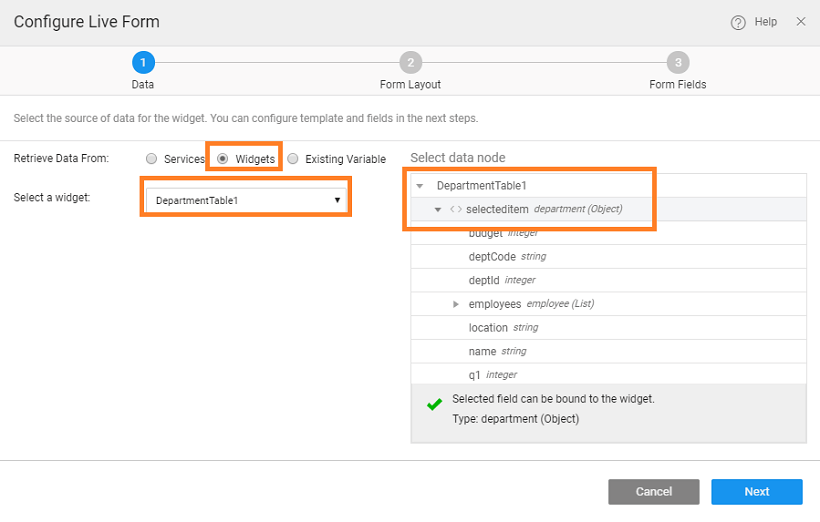
Task: Select the name string field
Action: tap(482, 351)
